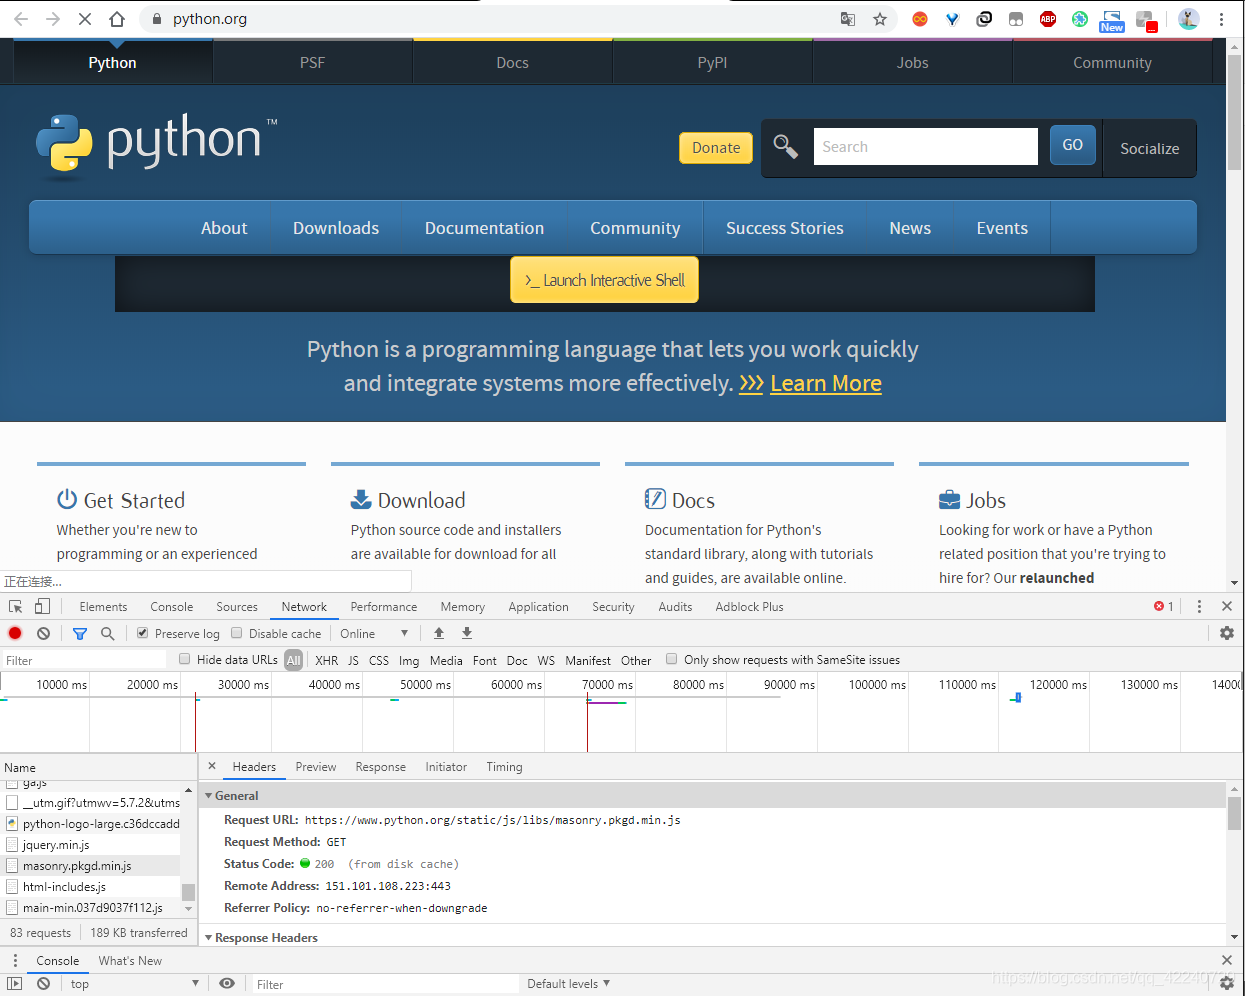Open network search magnifier

pyautogui.click(x=108, y=633)
